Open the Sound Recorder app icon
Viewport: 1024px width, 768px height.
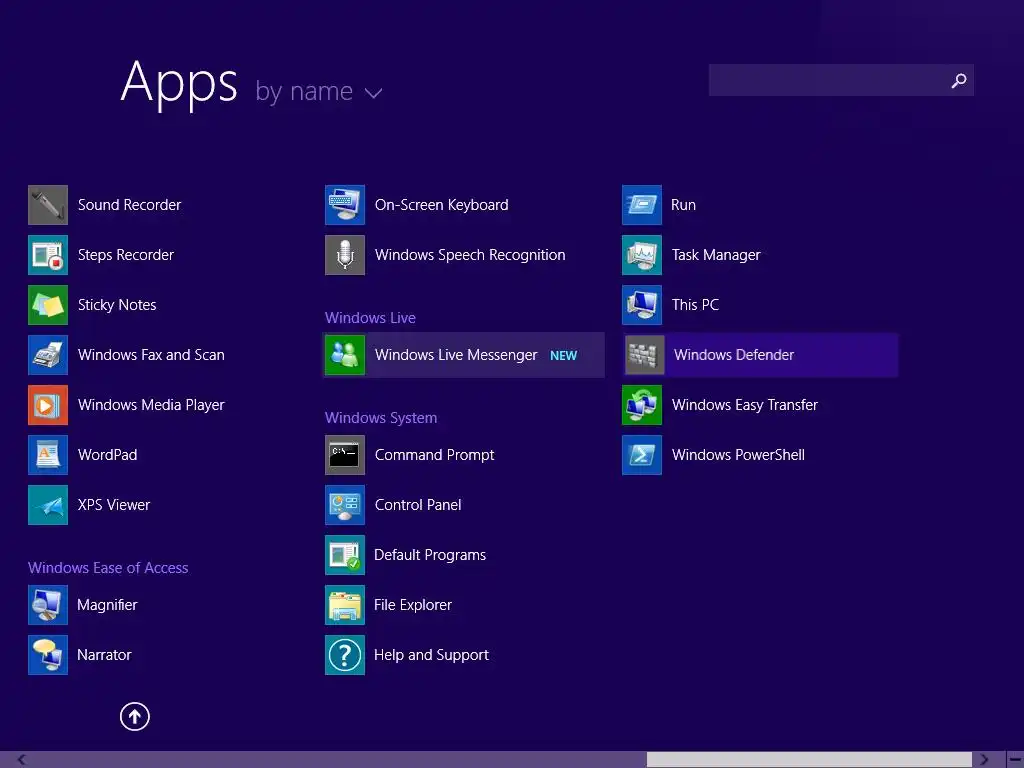point(48,205)
